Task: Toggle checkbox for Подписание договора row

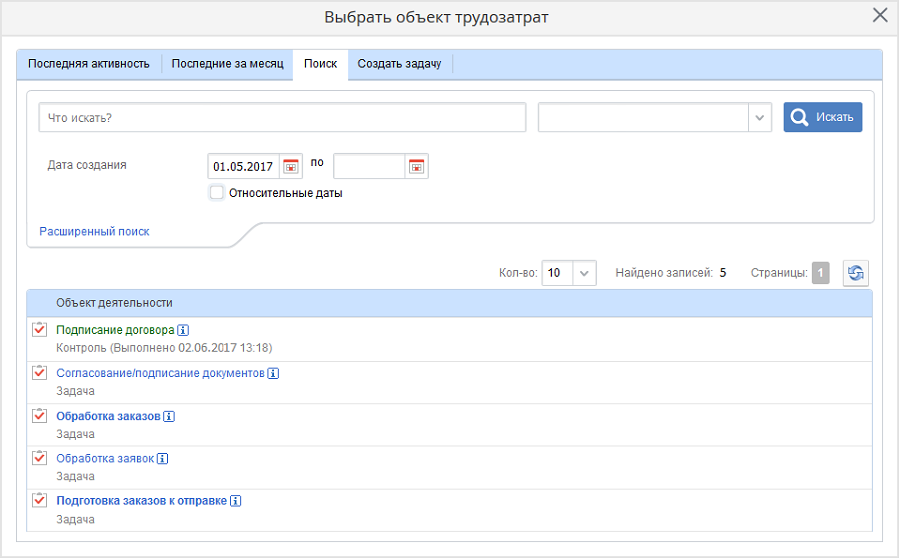Action: (40, 330)
